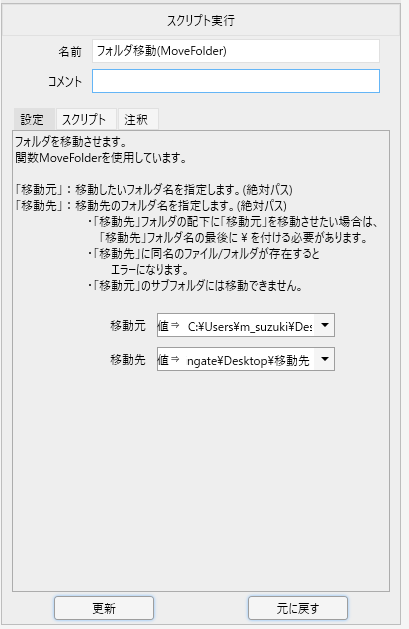Click the 名前 field containing フォルダ移動(MoveFolder)
The height and width of the screenshot is (629, 409).
(x=236, y=51)
